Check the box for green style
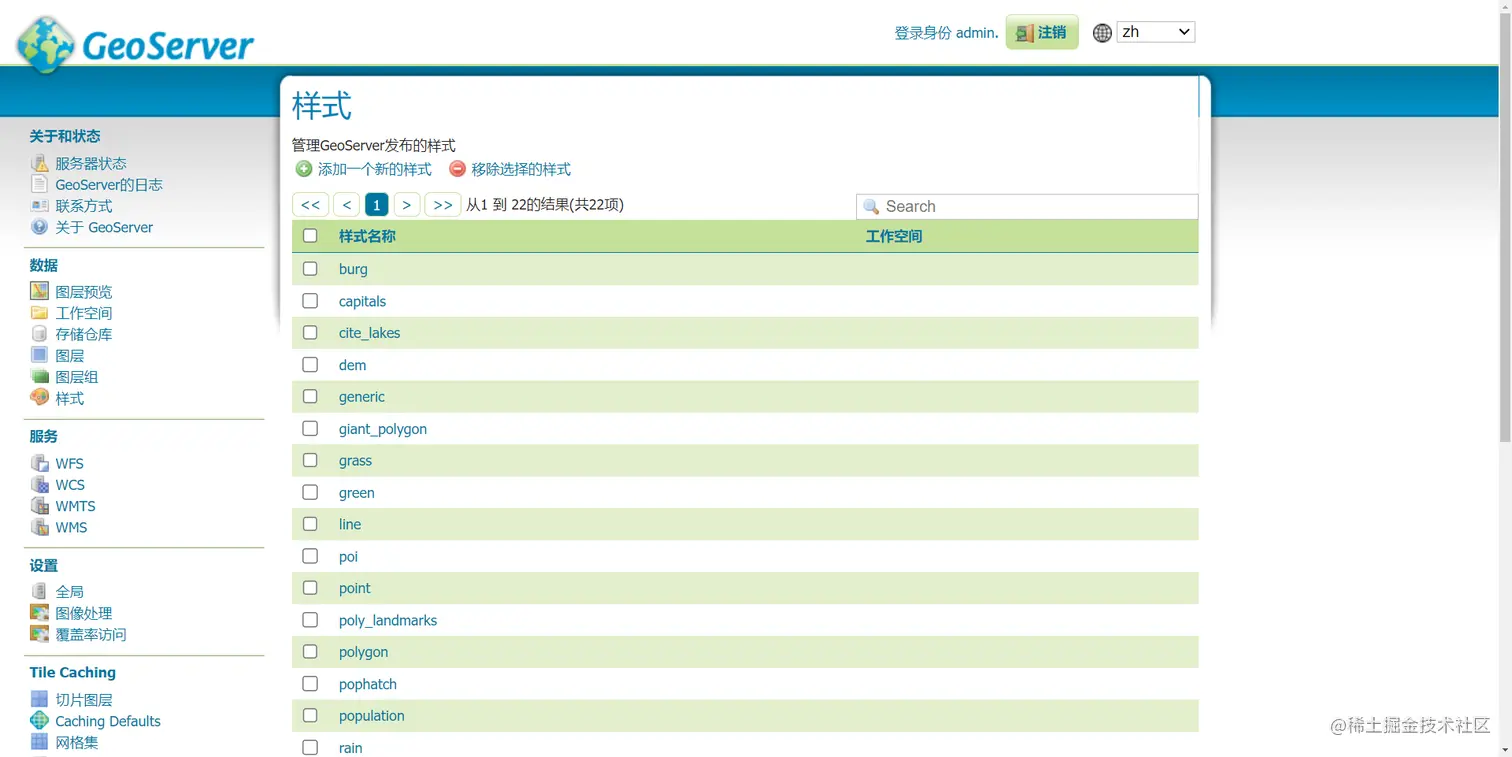Image resolution: width=1512 pixels, height=757 pixels. pos(310,492)
